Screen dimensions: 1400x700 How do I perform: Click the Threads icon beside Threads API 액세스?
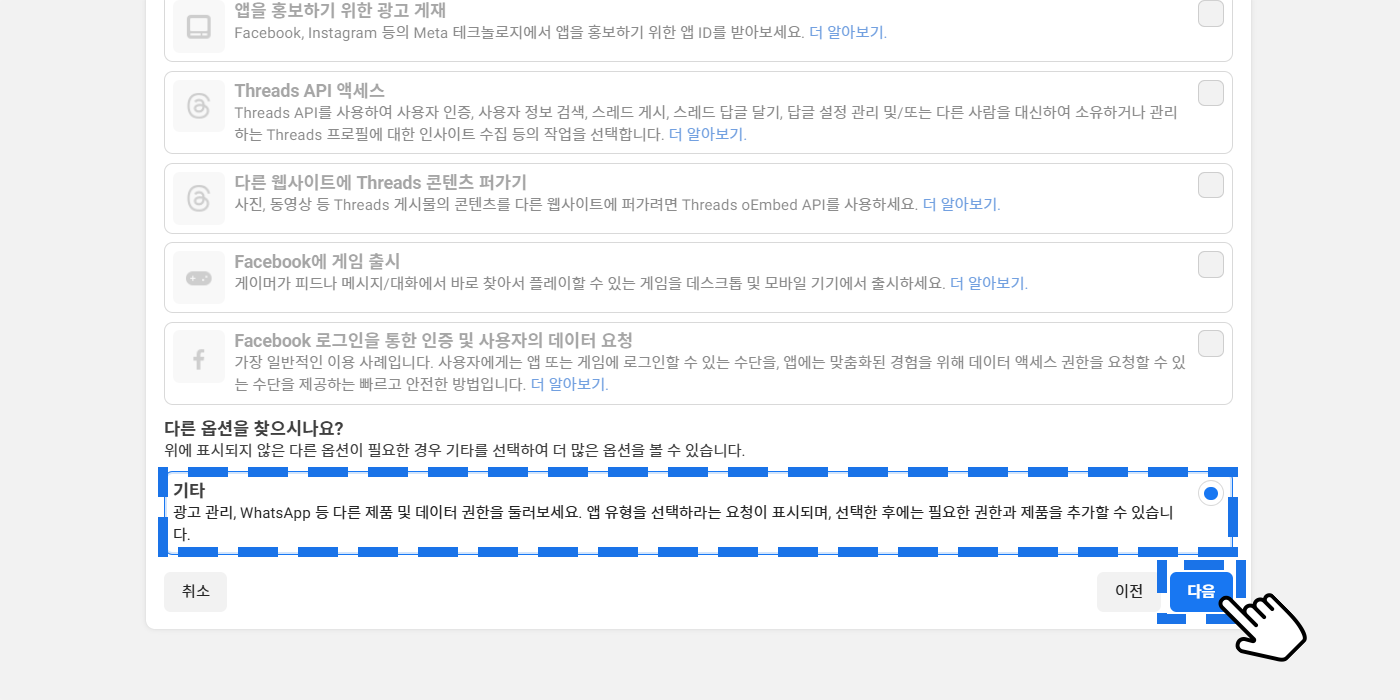(x=199, y=106)
